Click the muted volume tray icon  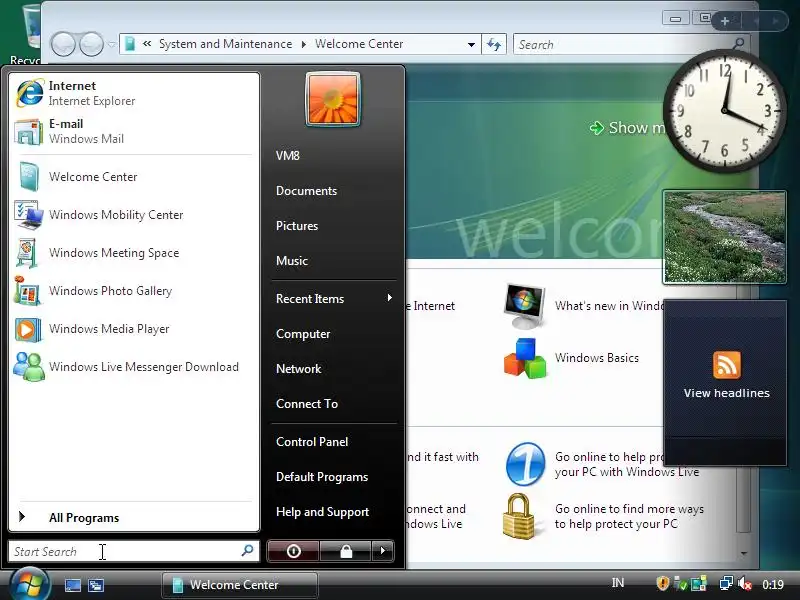[x=745, y=583]
